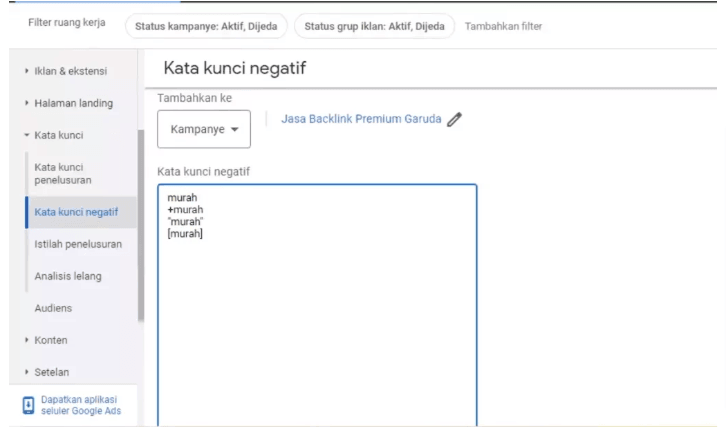
Task: Click the Jasa Backlink Premium Garuda link
Action: pos(361,119)
